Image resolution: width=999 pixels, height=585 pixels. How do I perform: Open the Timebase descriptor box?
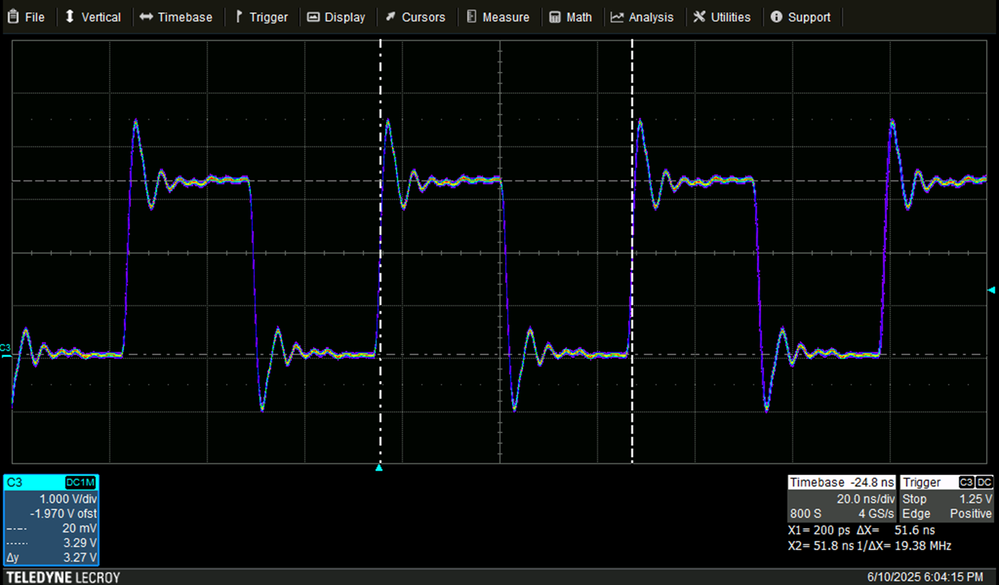point(842,498)
